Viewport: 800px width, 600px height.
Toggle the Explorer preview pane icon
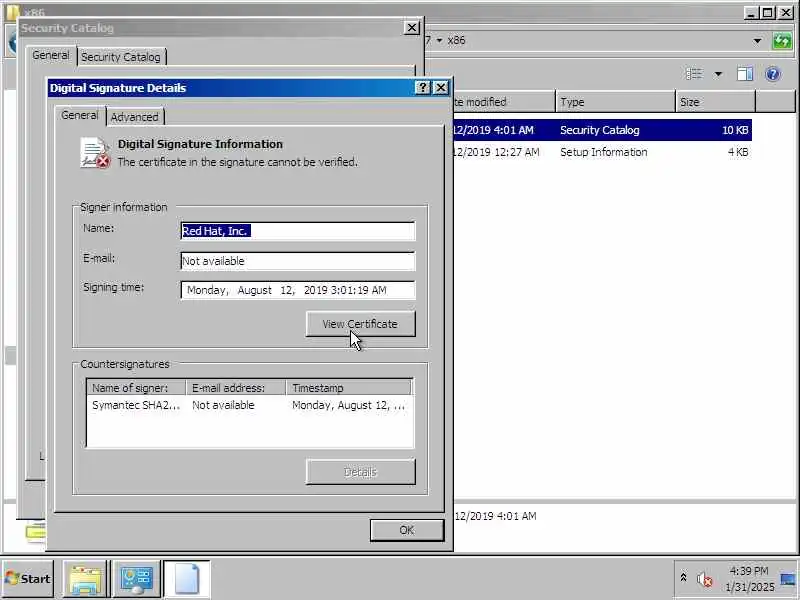pos(745,74)
